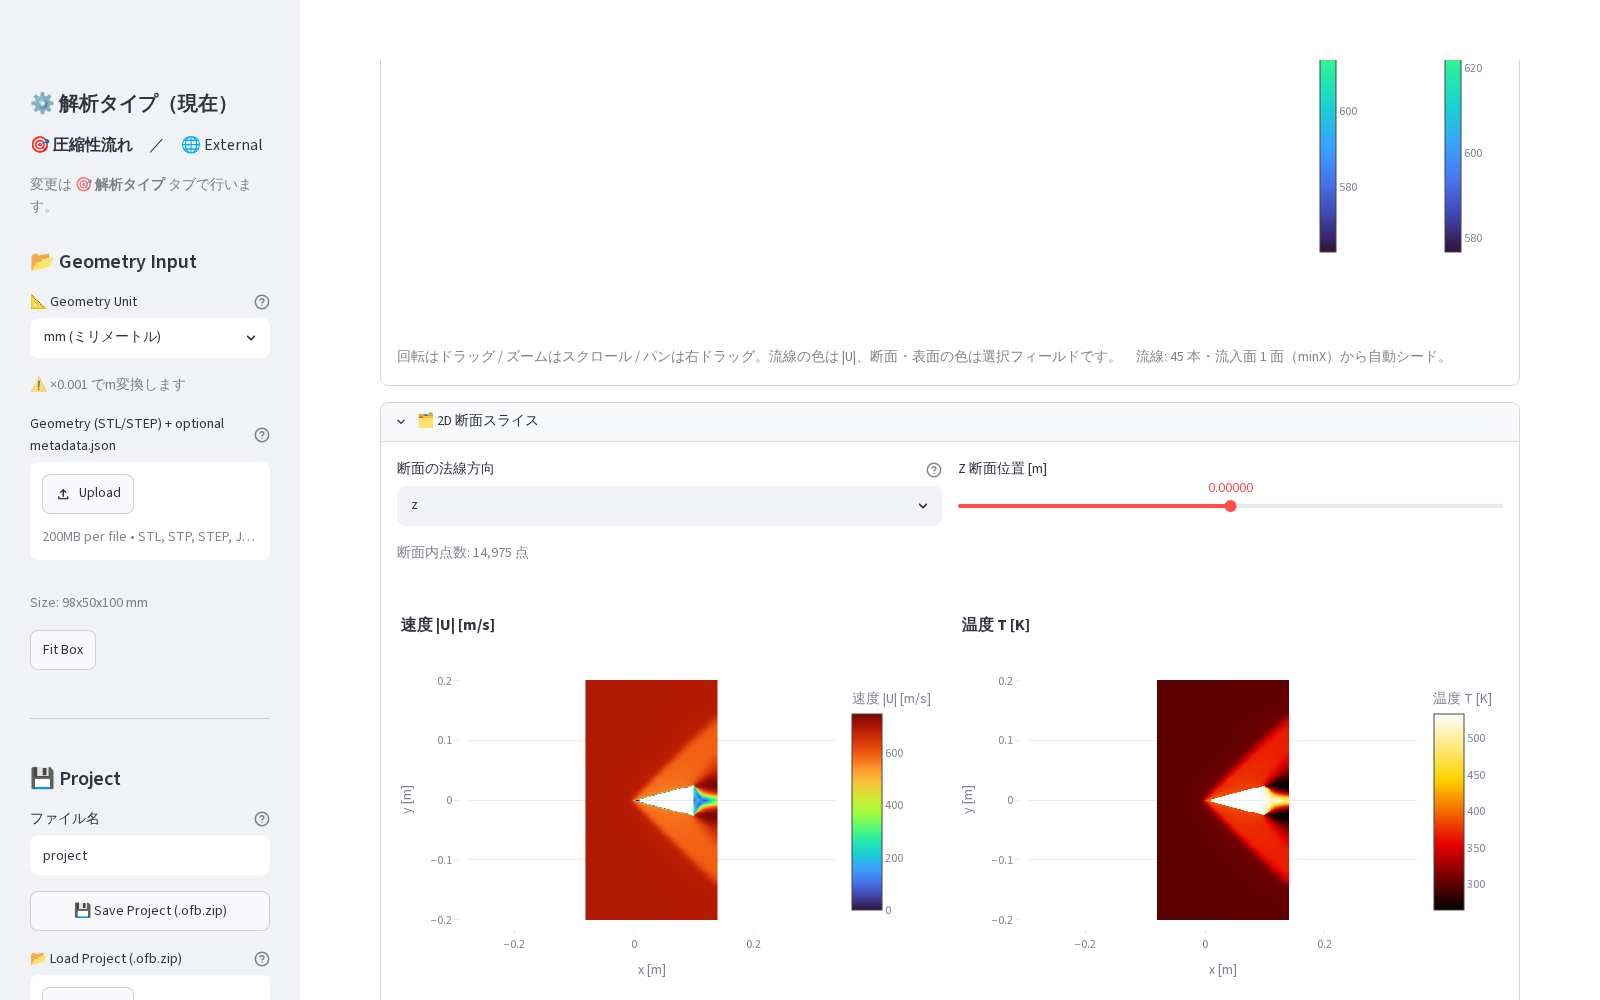Click the 速度 |U| [m/s] chart title
The image size is (1600, 1000).
tap(448, 625)
